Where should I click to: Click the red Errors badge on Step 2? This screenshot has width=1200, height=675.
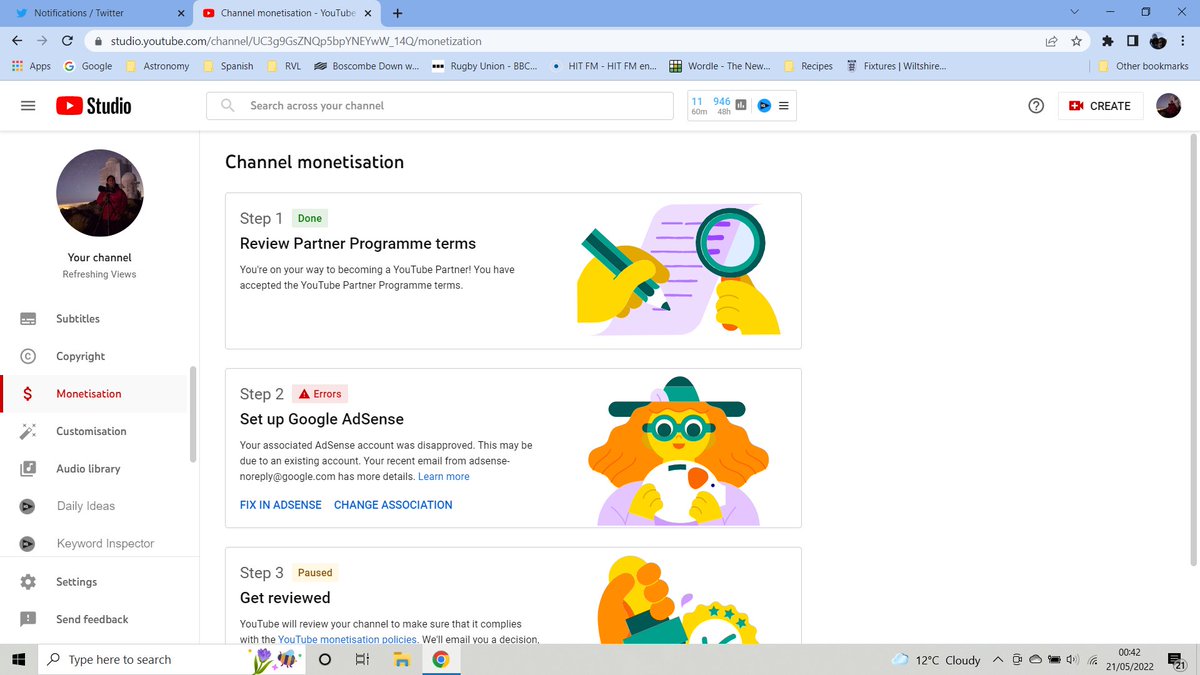coord(321,394)
